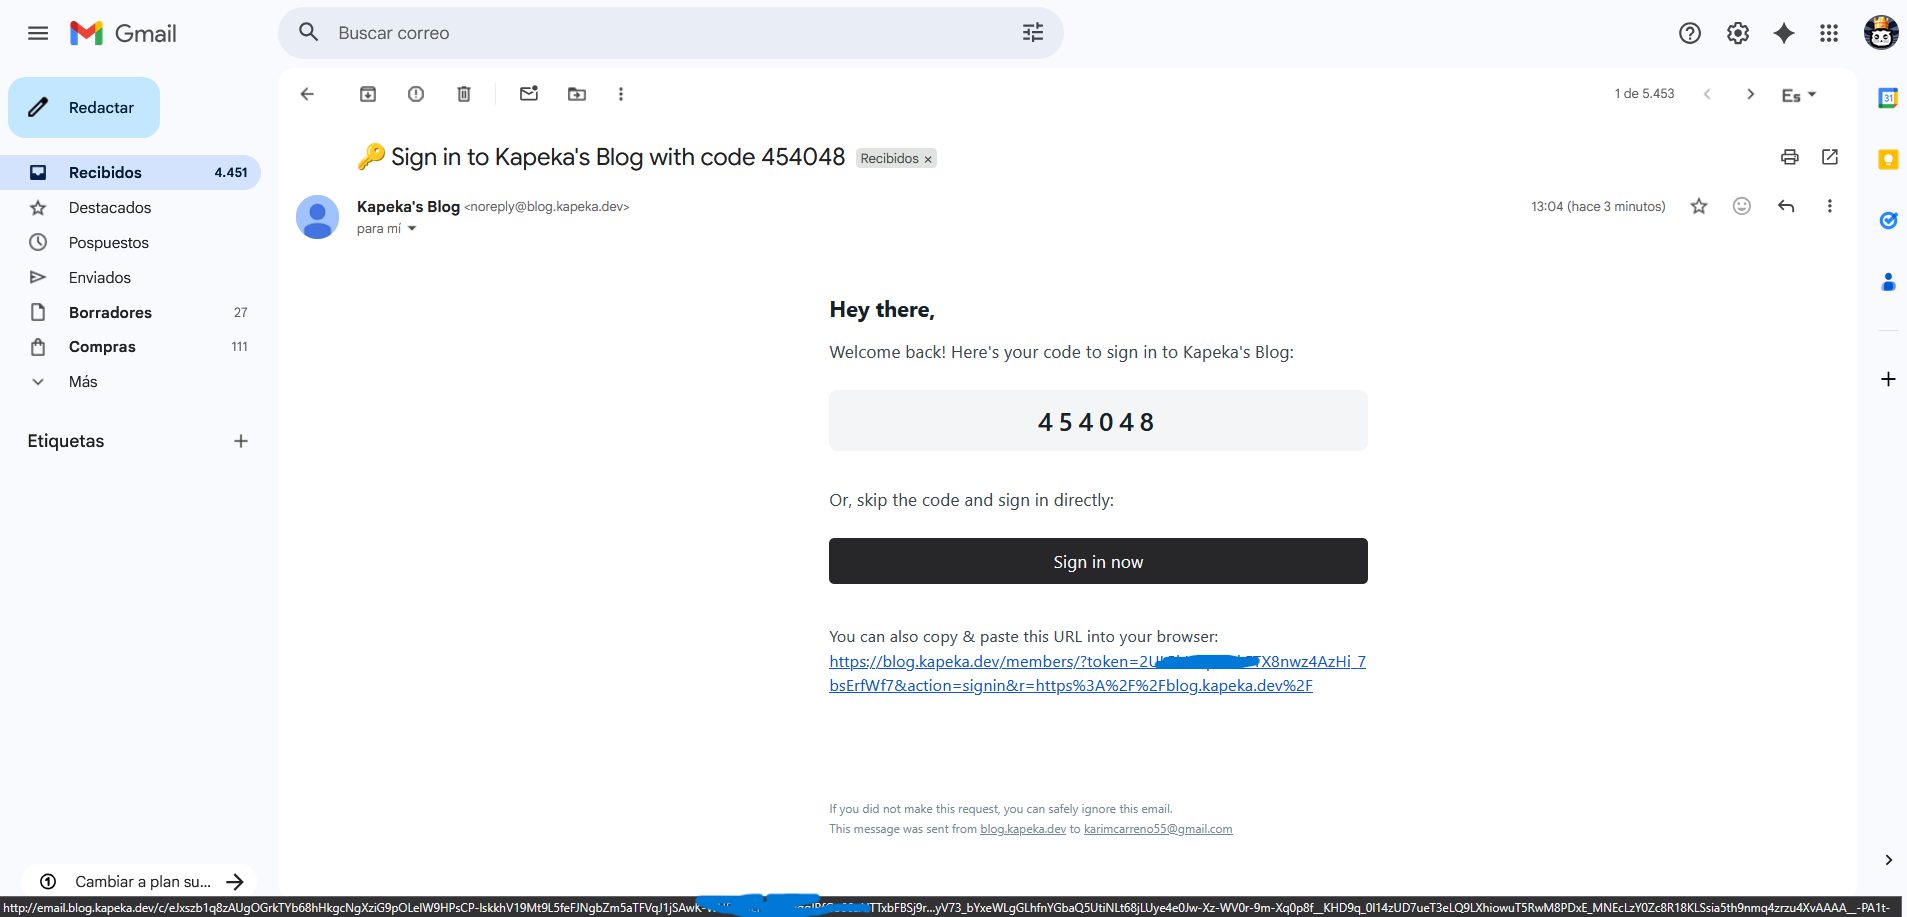Report this email as spam

(x=416, y=94)
